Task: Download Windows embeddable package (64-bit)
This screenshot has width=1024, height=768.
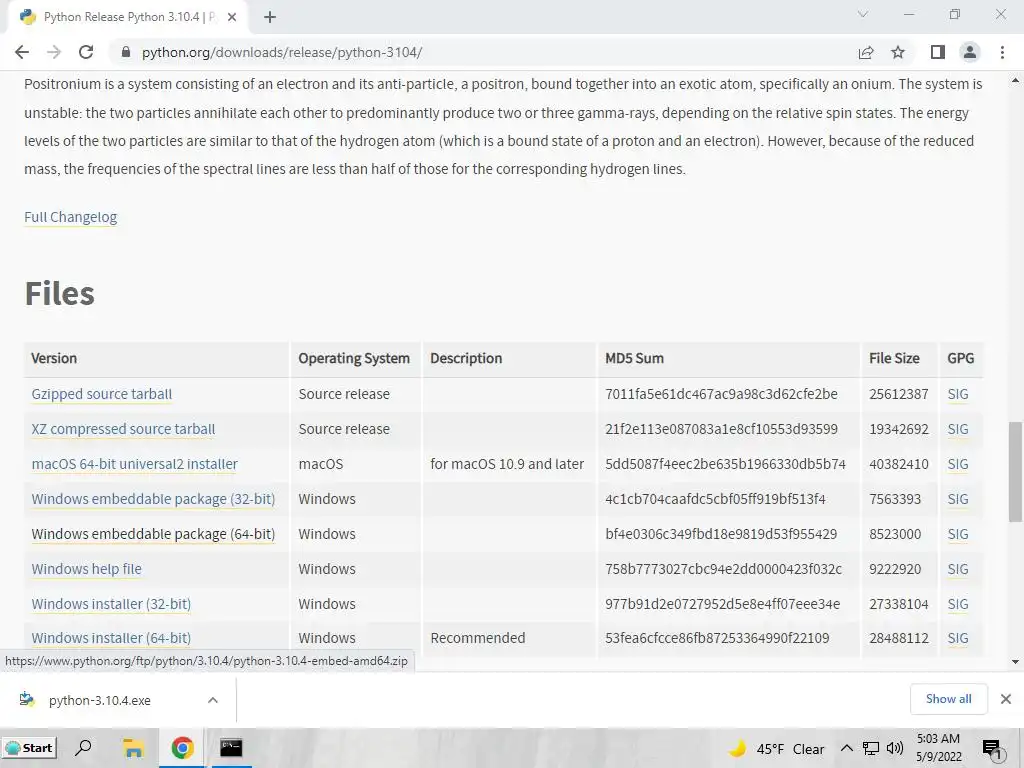Action: (x=153, y=534)
